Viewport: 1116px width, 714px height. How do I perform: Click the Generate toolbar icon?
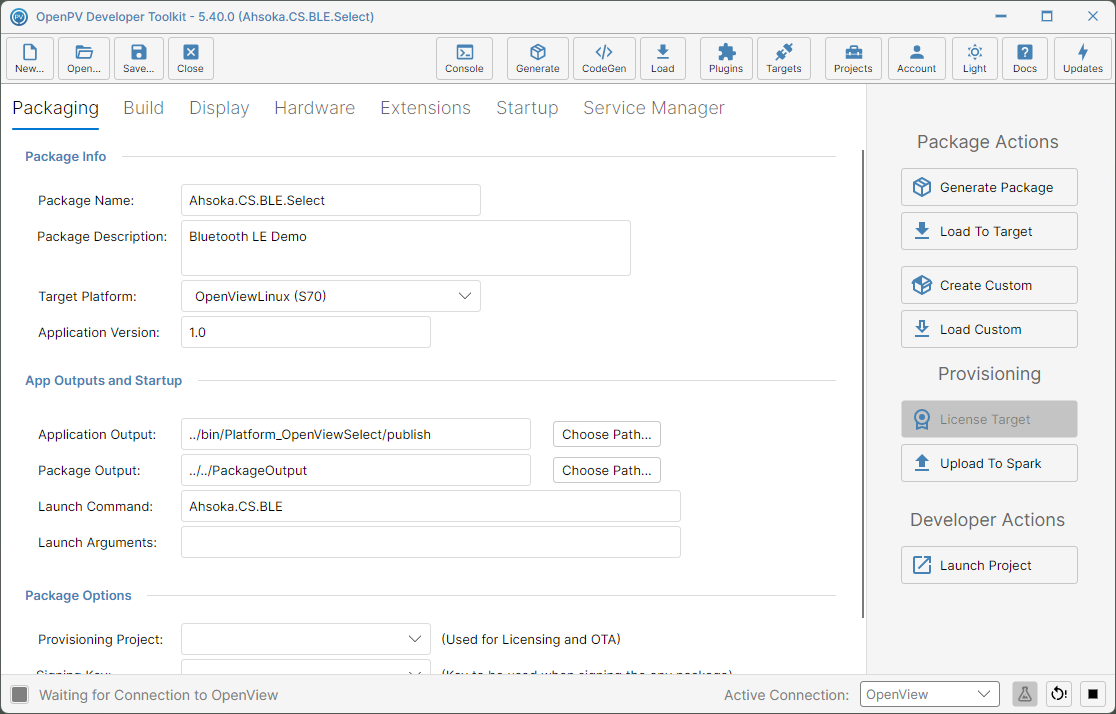click(538, 58)
